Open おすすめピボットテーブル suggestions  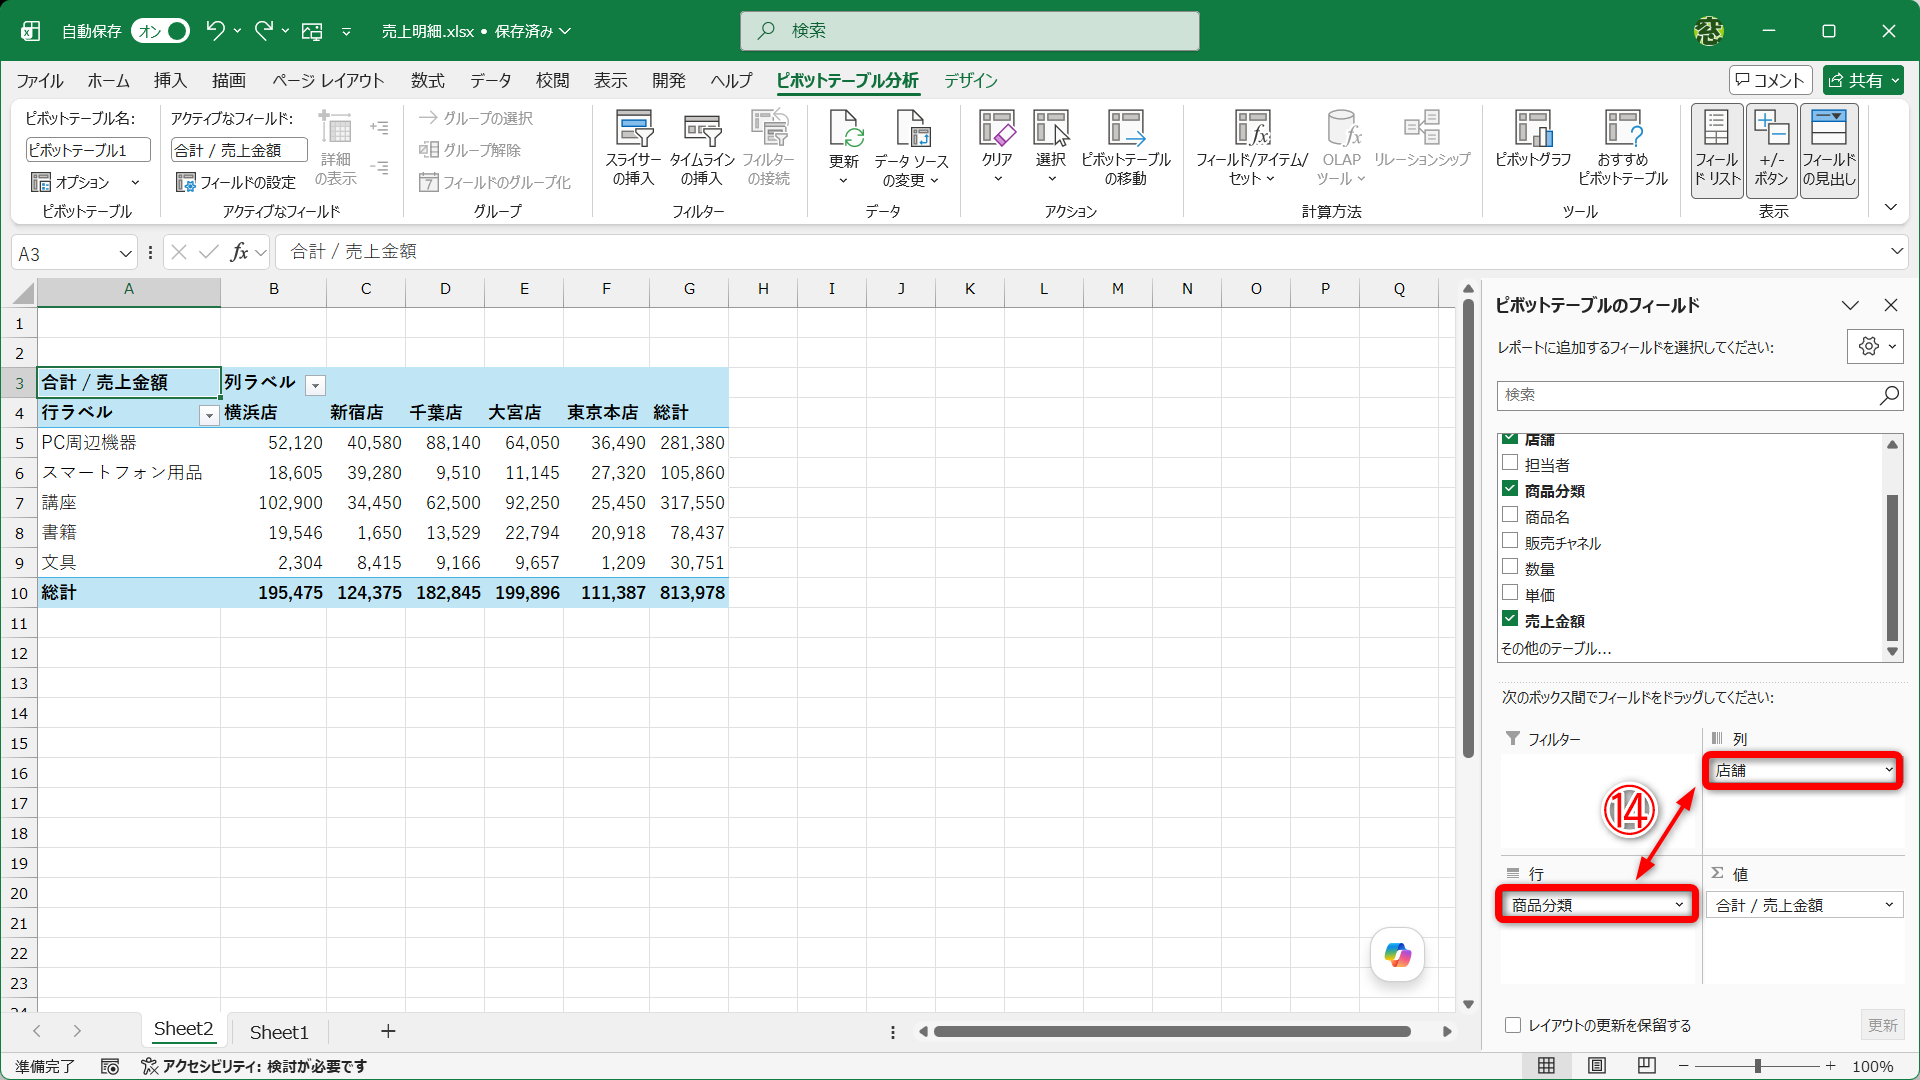tap(1623, 148)
